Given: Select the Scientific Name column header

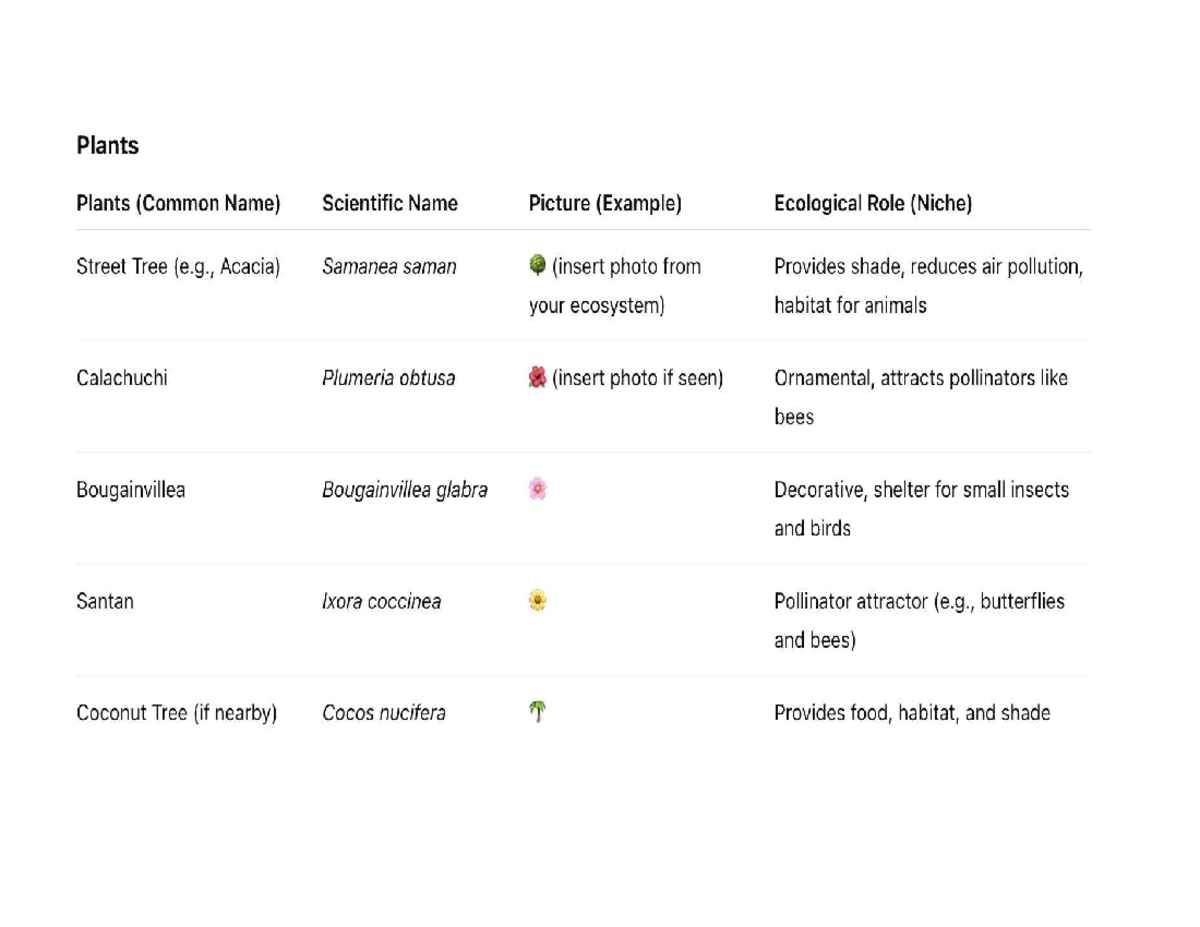Looking at the screenshot, I should click(x=390, y=204).
